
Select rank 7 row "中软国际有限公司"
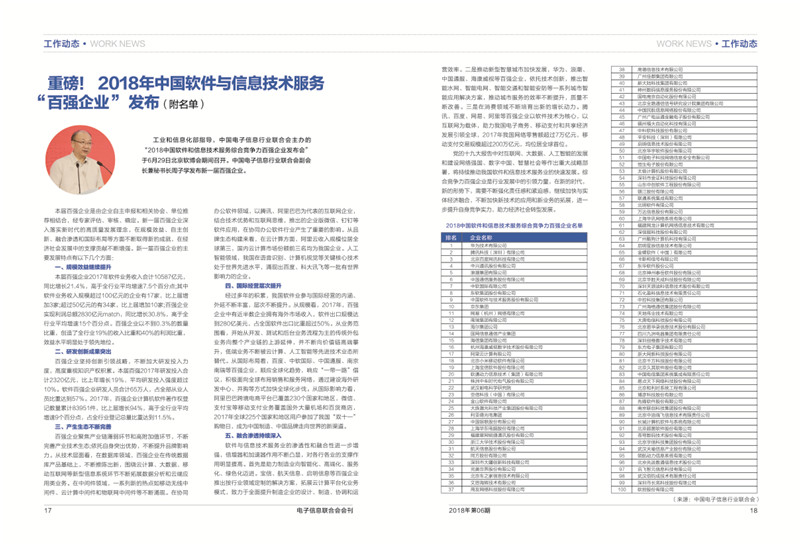pos(514,286)
